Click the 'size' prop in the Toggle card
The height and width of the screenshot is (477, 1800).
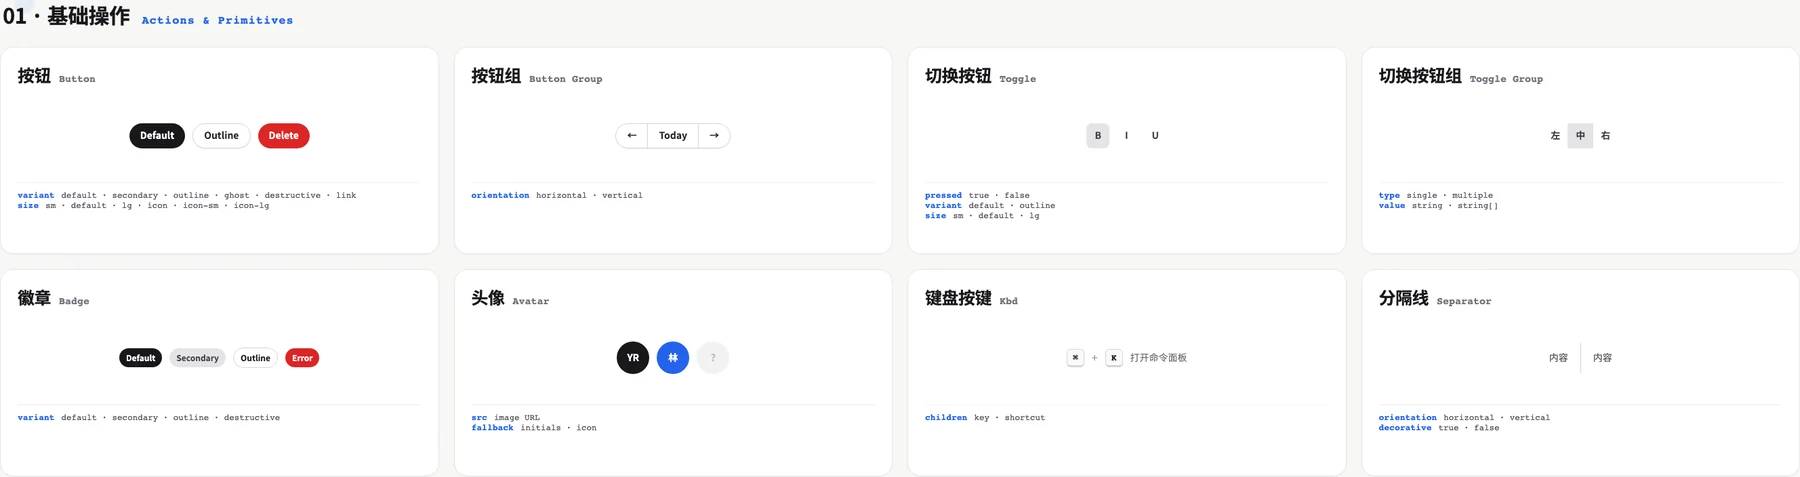[x=935, y=216]
